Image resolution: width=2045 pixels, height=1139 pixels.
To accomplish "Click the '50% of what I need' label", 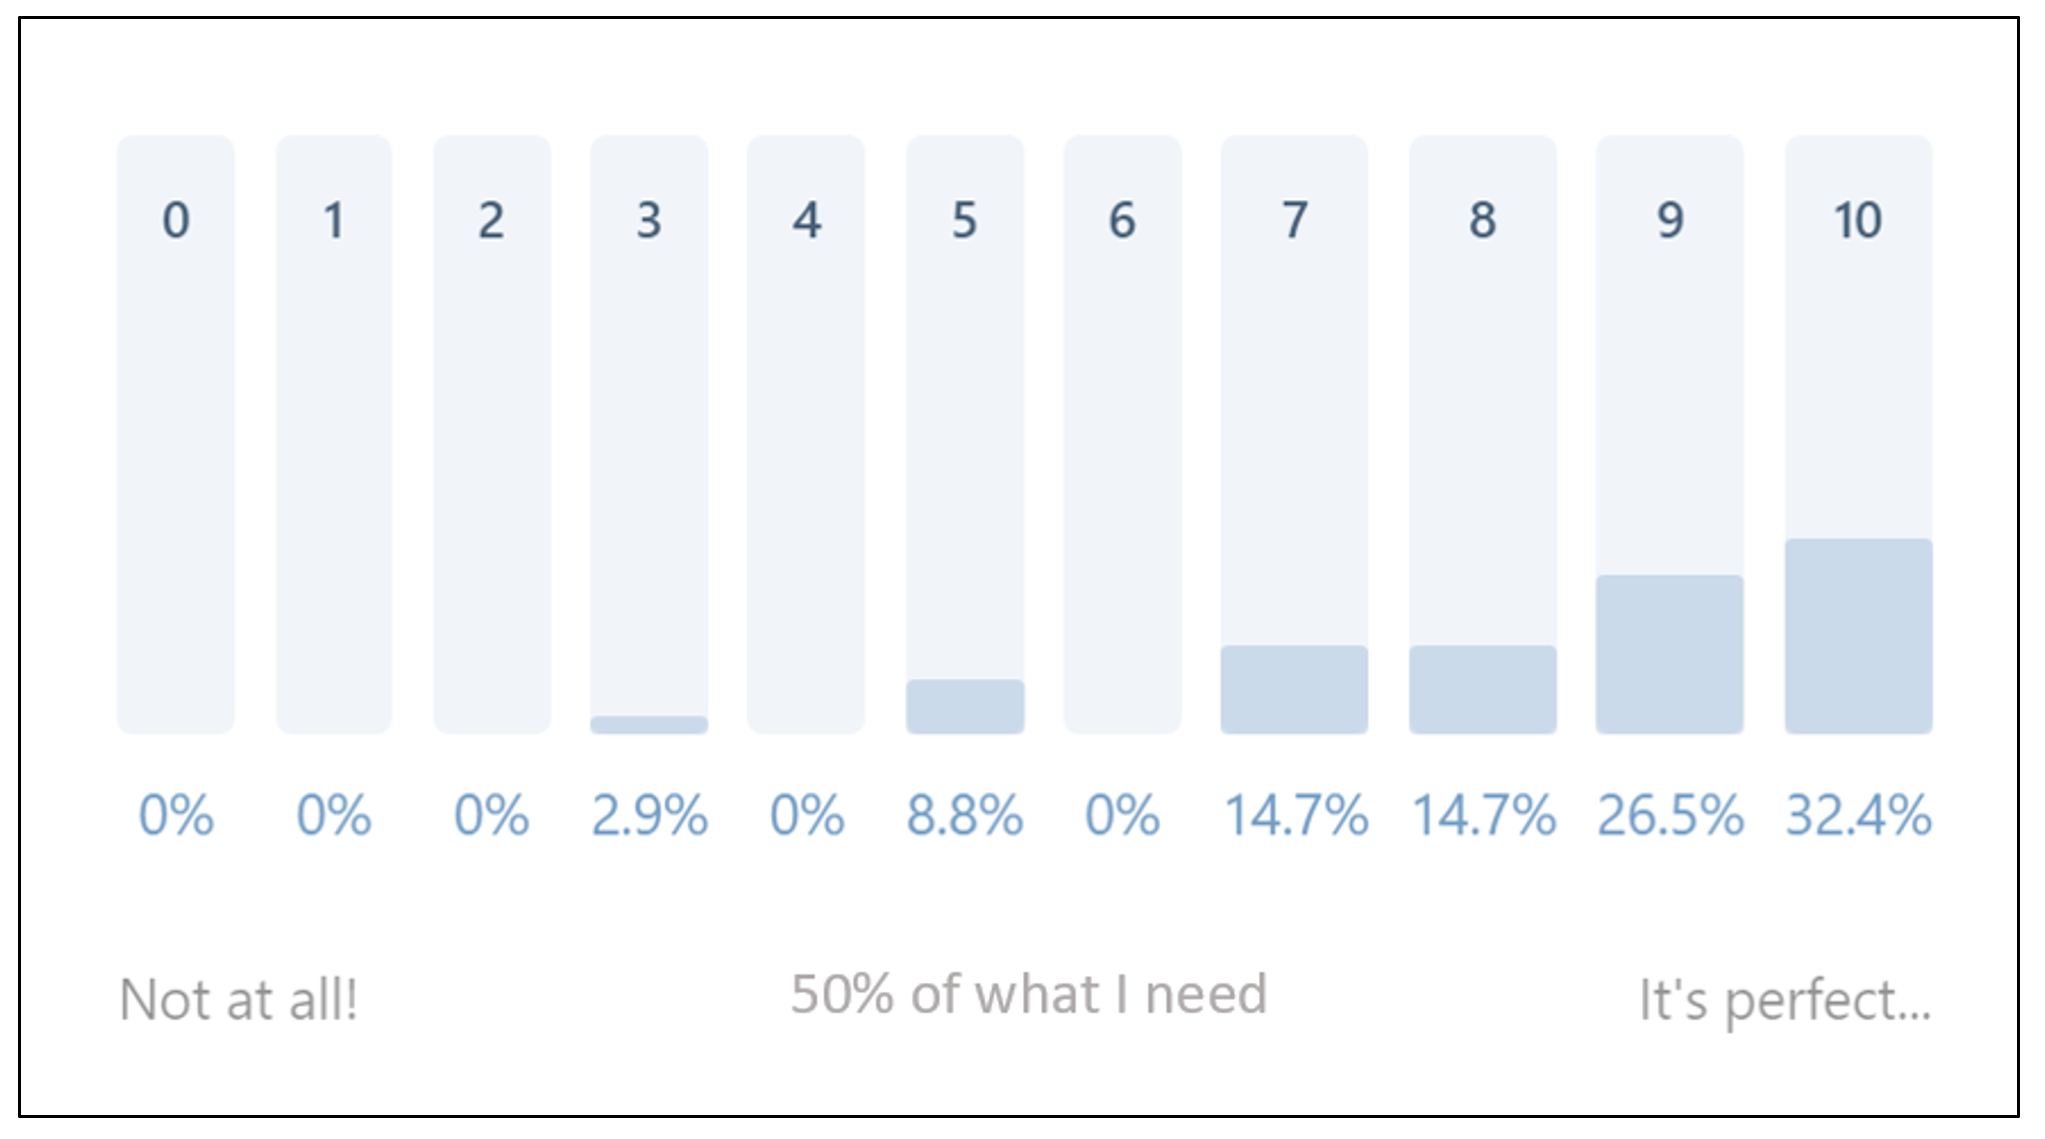I will [1029, 994].
